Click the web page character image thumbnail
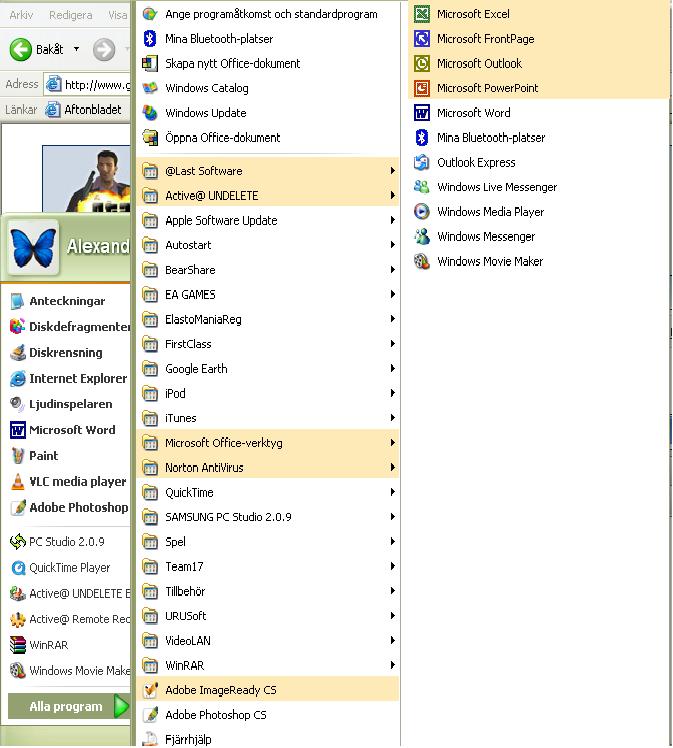 coord(86,178)
